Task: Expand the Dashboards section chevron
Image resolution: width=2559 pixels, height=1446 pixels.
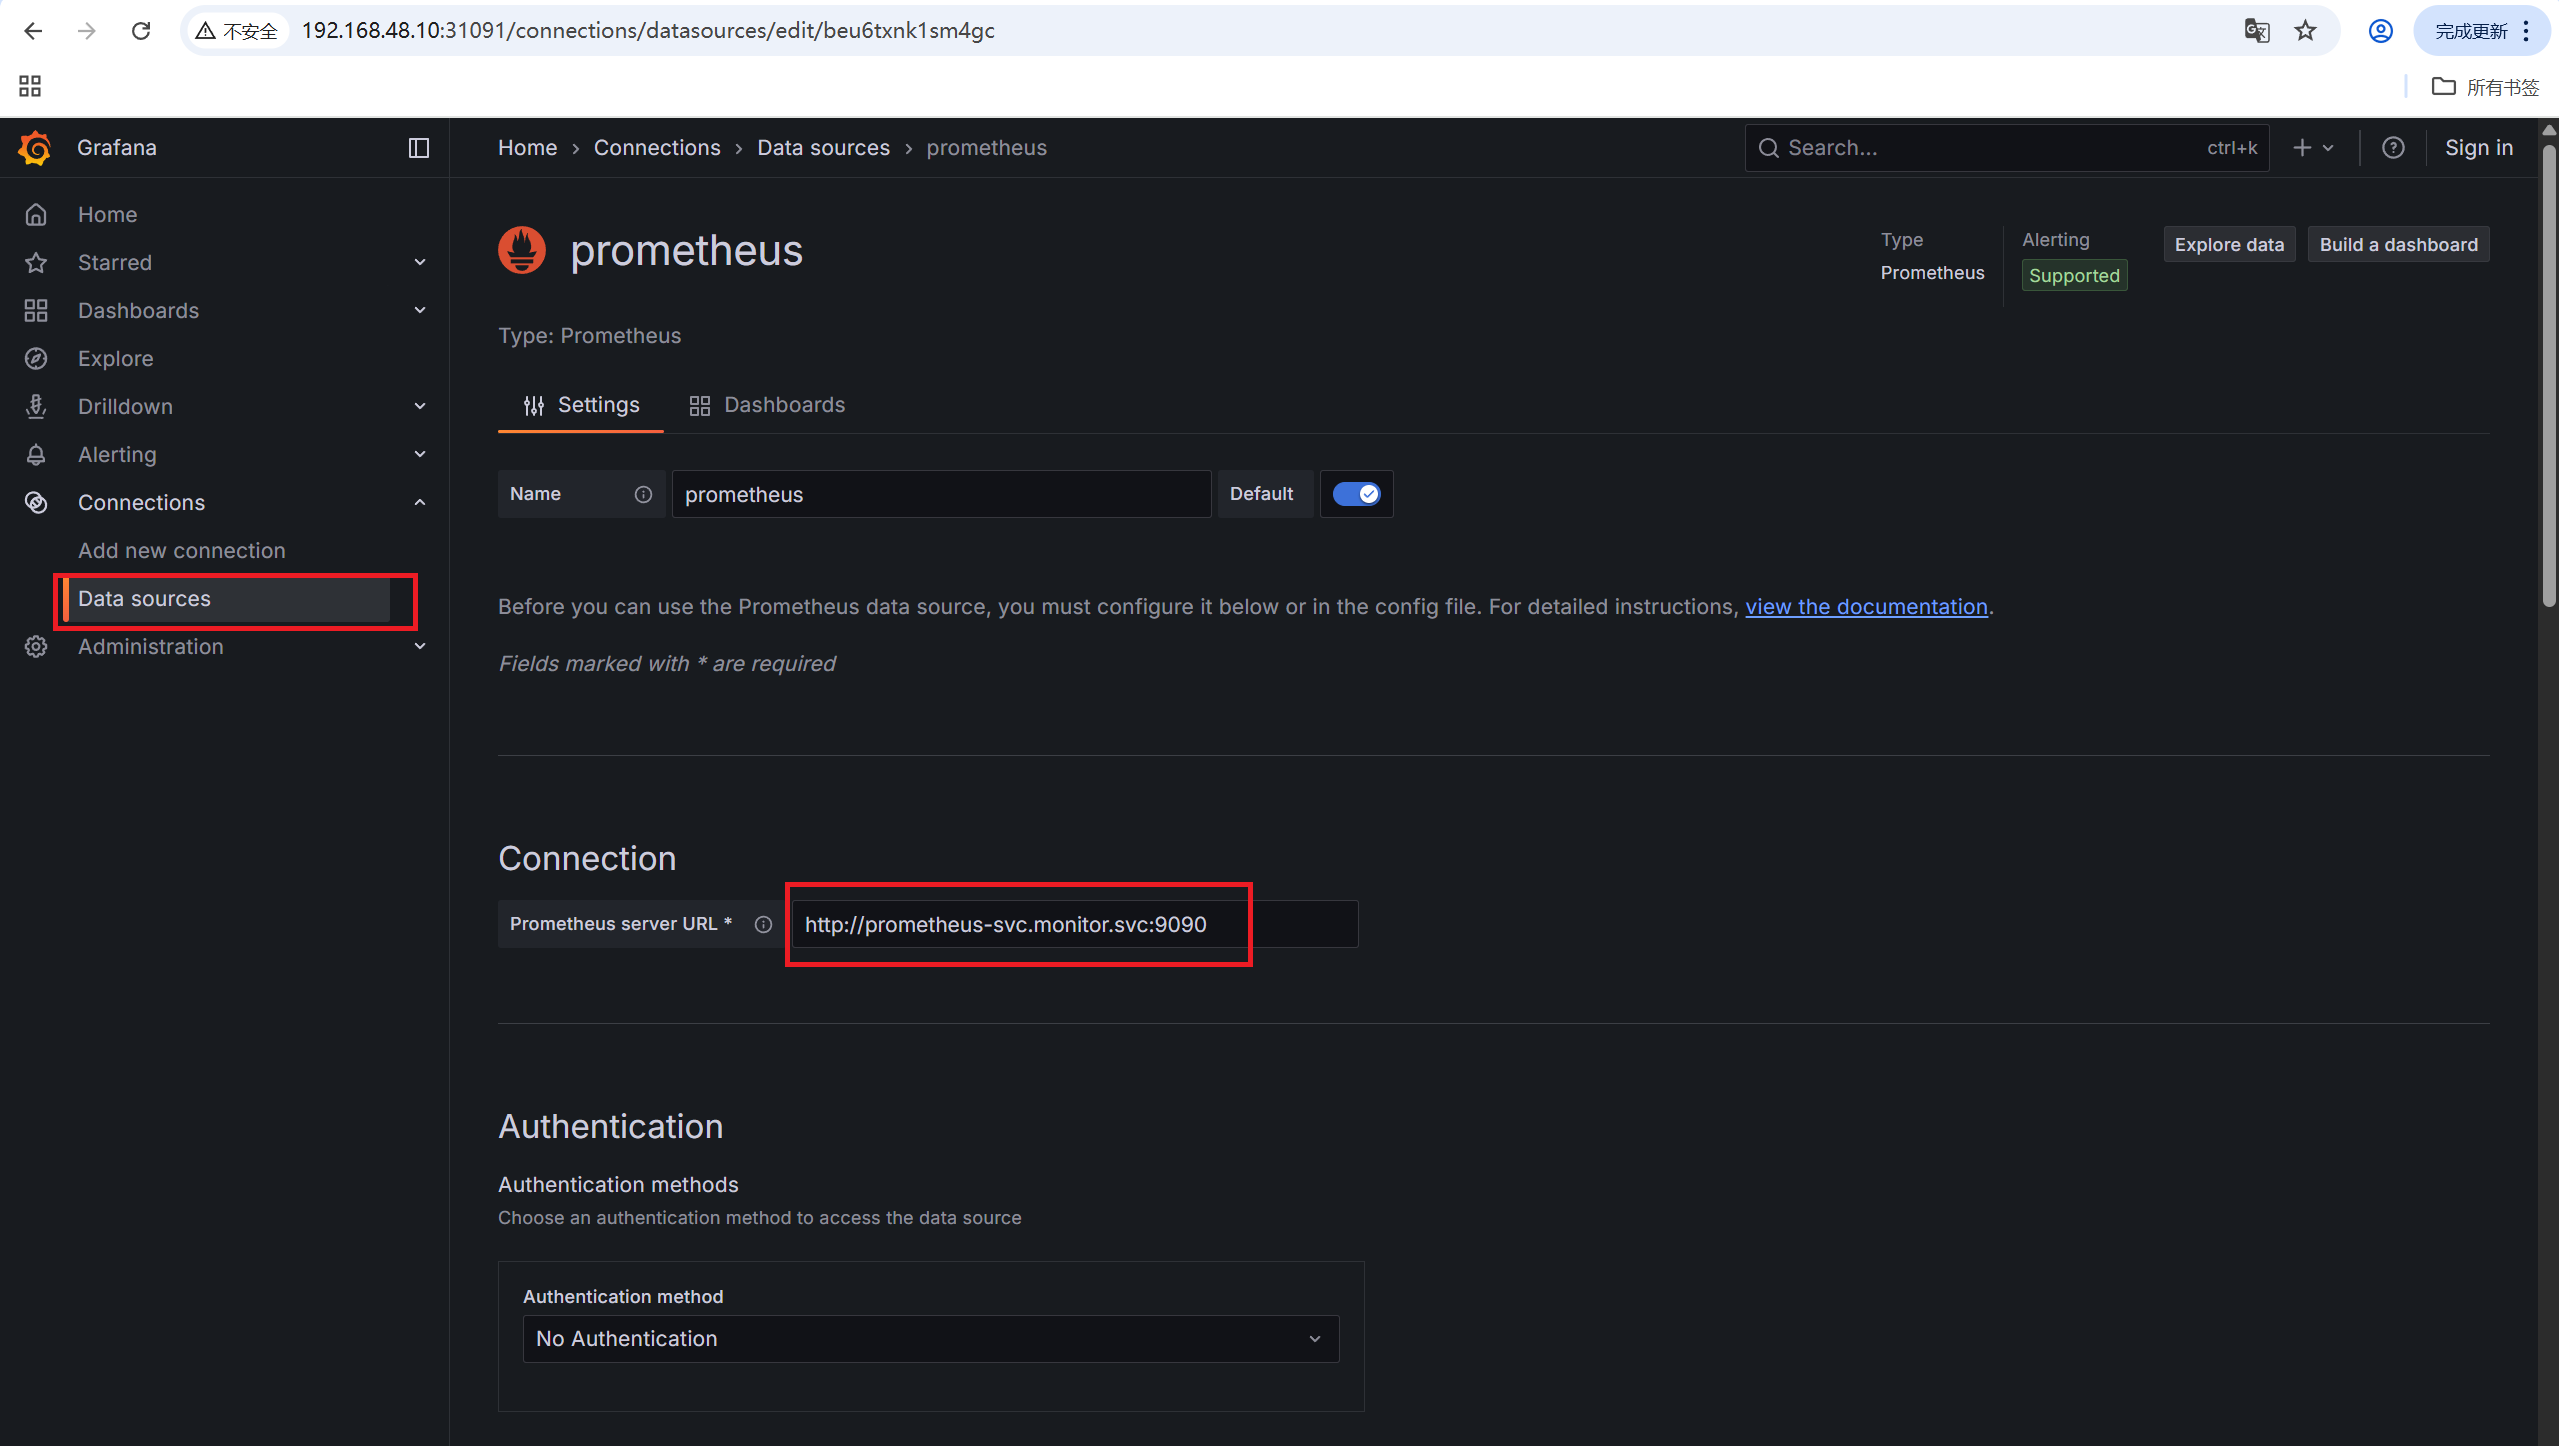Action: click(420, 310)
